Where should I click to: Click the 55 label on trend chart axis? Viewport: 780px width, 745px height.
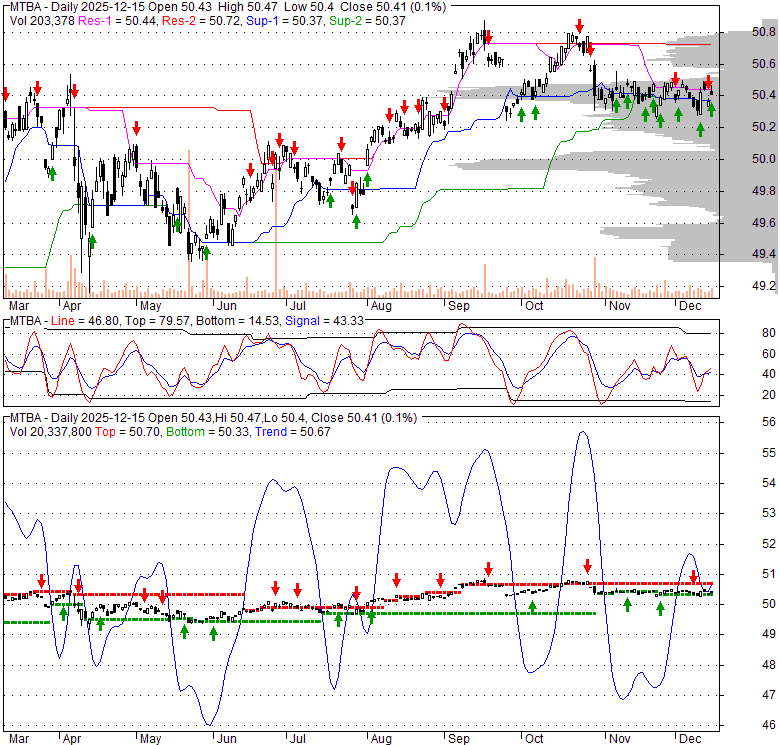[x=769, y=453]
